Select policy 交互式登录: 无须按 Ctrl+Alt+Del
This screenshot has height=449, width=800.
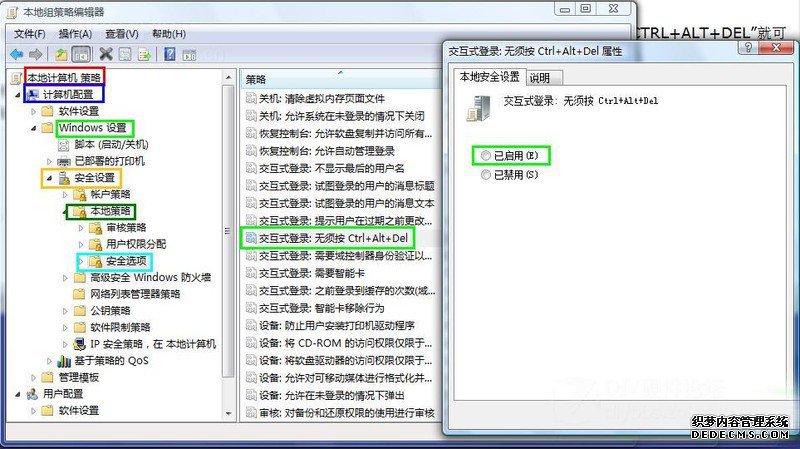point(333,238)
